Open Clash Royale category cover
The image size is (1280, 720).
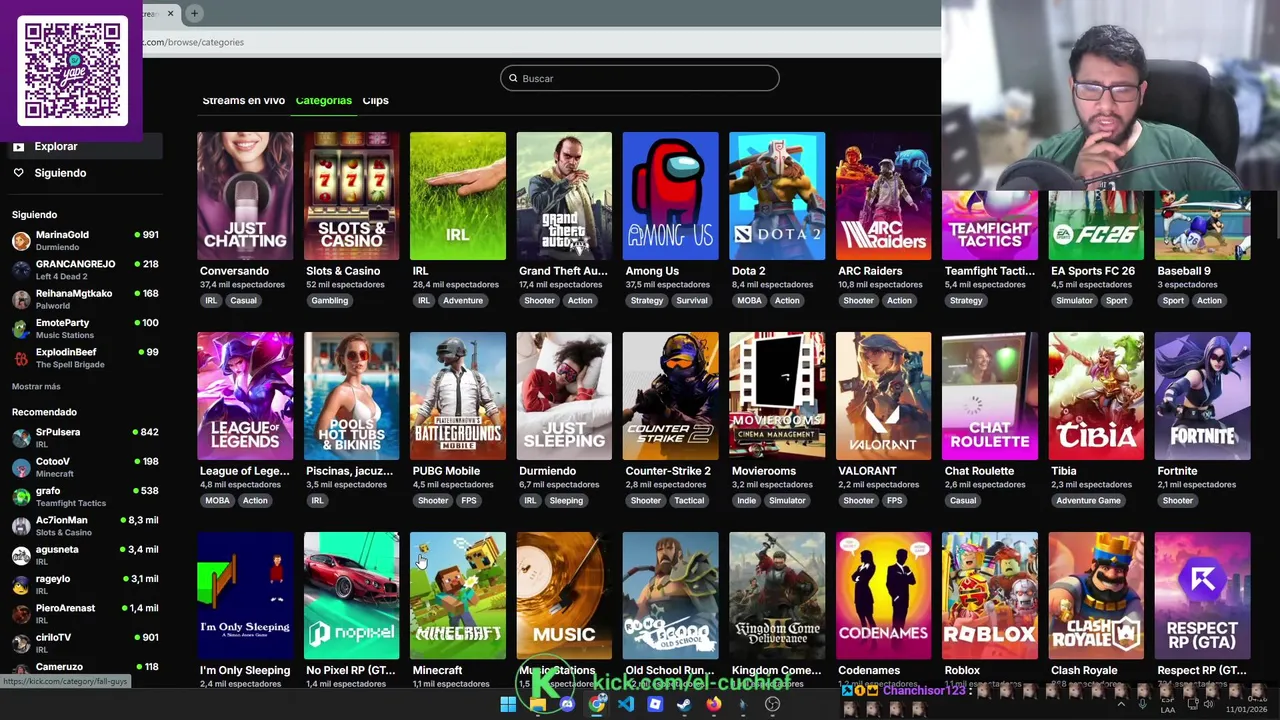click(1096, 596)
